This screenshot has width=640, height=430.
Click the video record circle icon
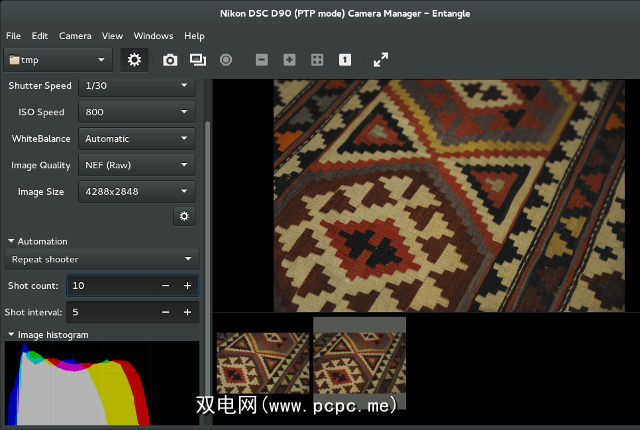click(x=226, y=60)
